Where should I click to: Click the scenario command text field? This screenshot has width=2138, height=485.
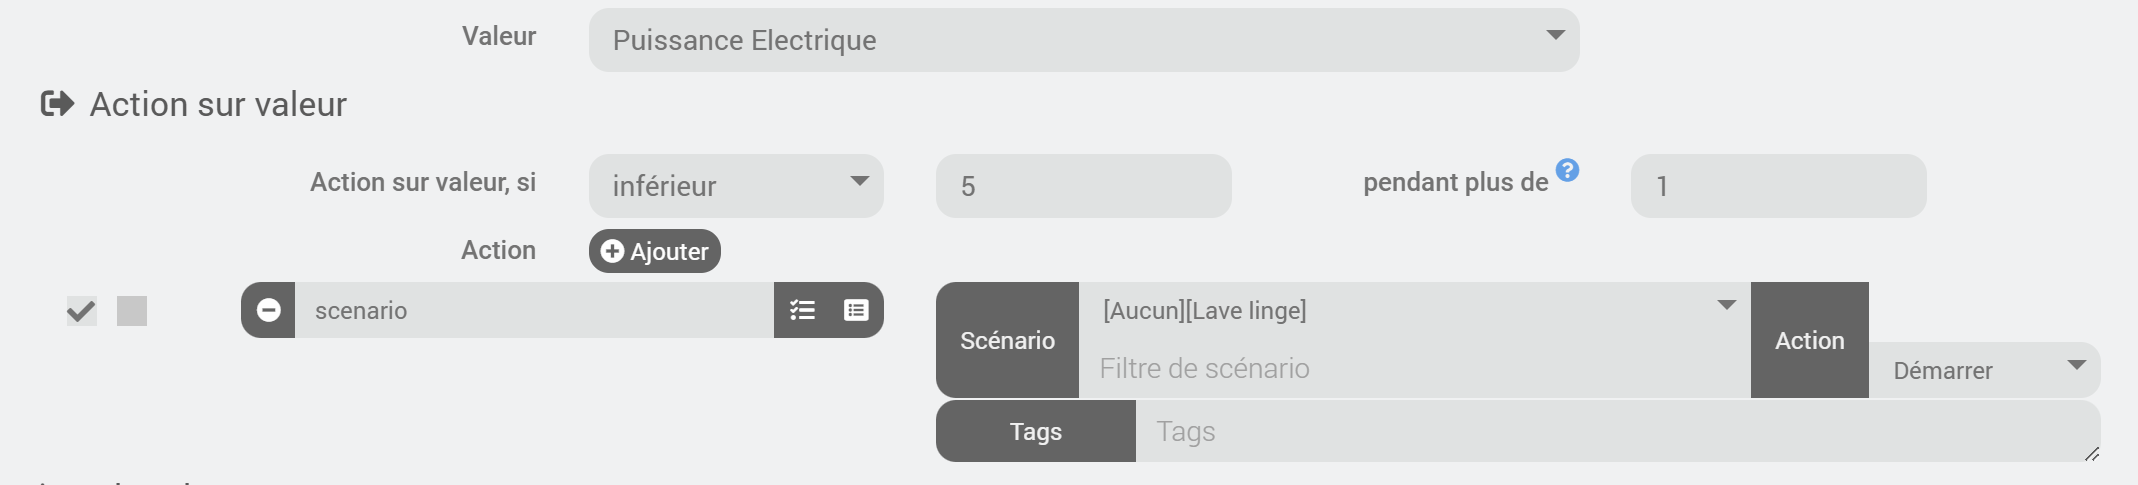pyautogui.click(x=534, y=310)
